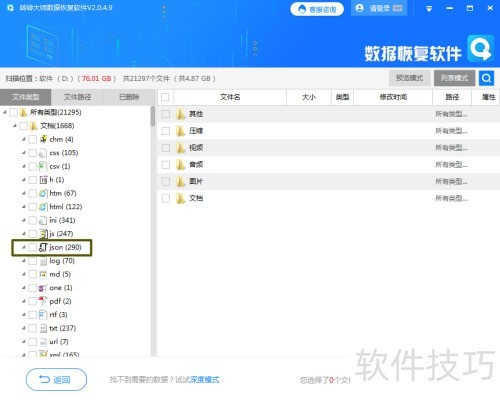500x402 pixels.
Task: Switch to the 已删除 tab
Action: (x=129, y=97)
